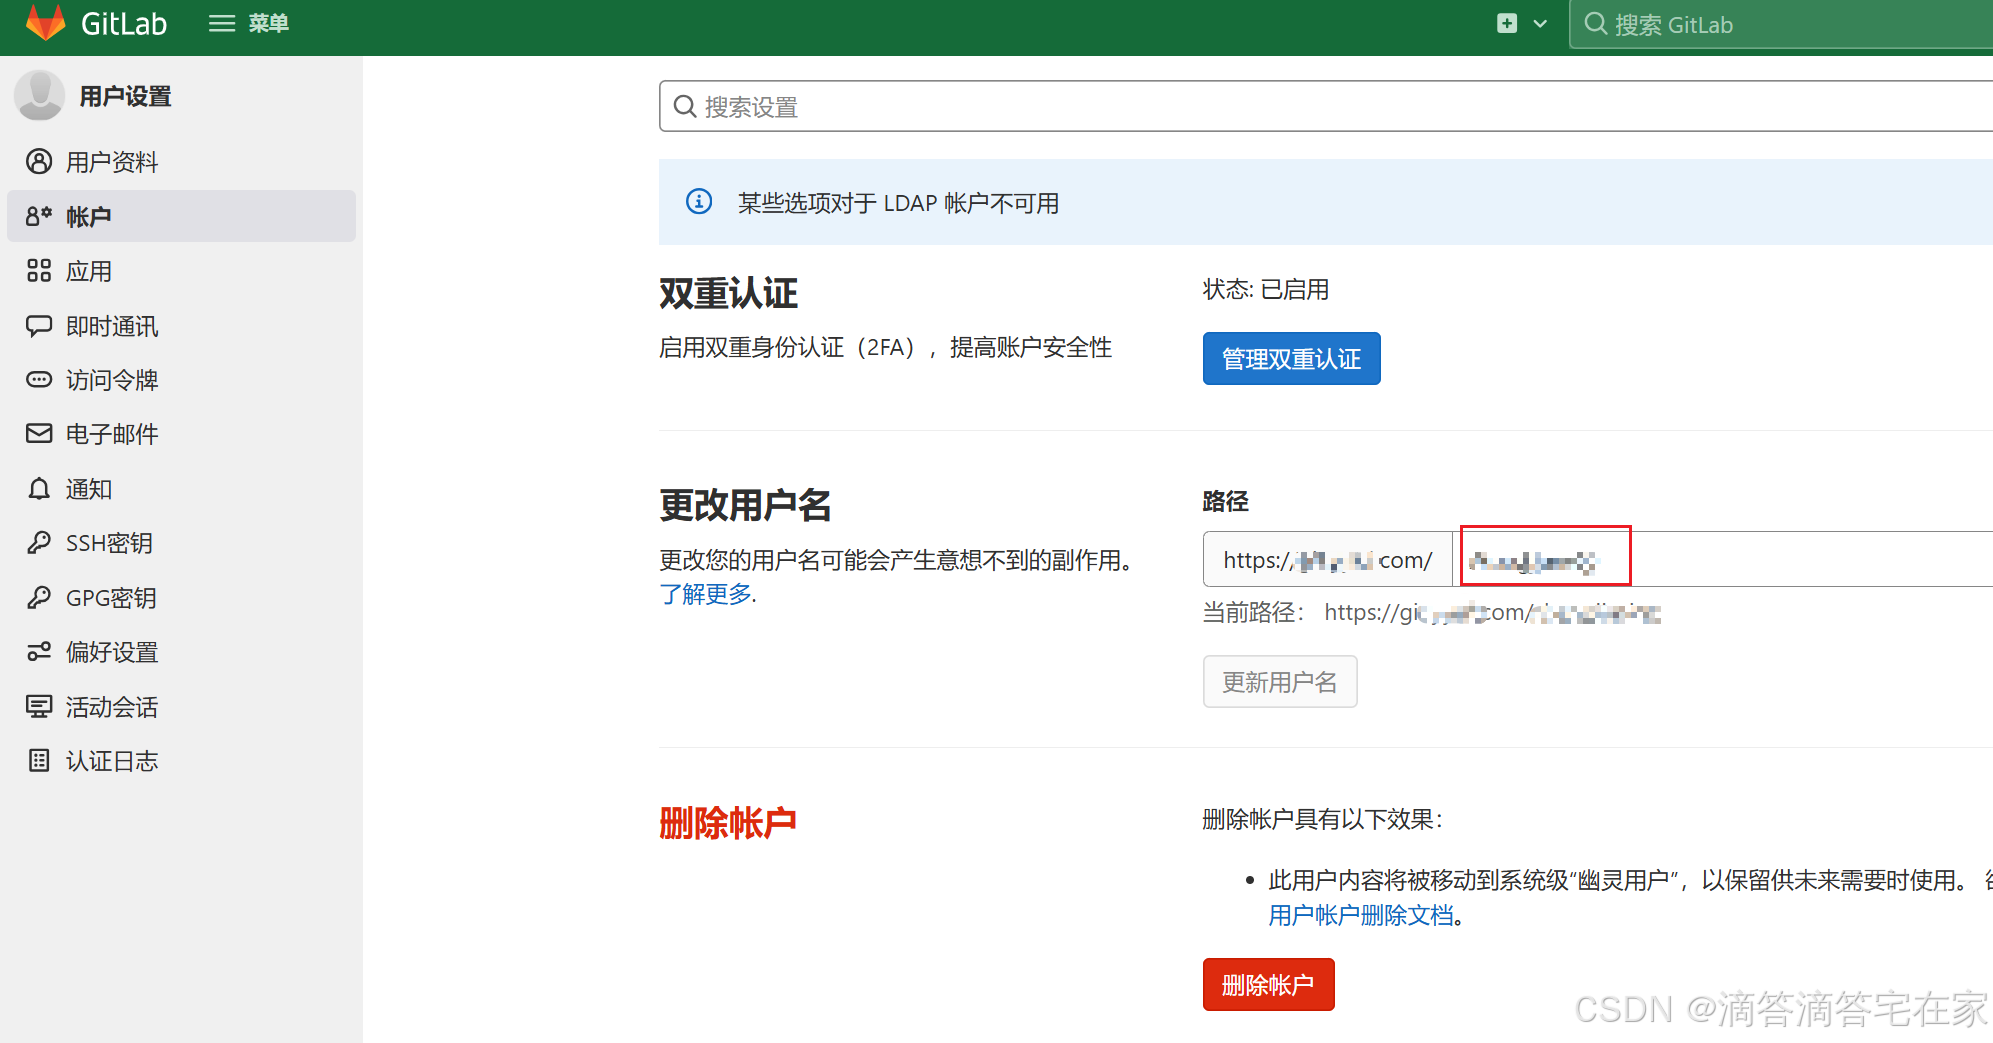Open the 了解更多 link
Screen dimensions: 1993x1043
pos(703,594)
